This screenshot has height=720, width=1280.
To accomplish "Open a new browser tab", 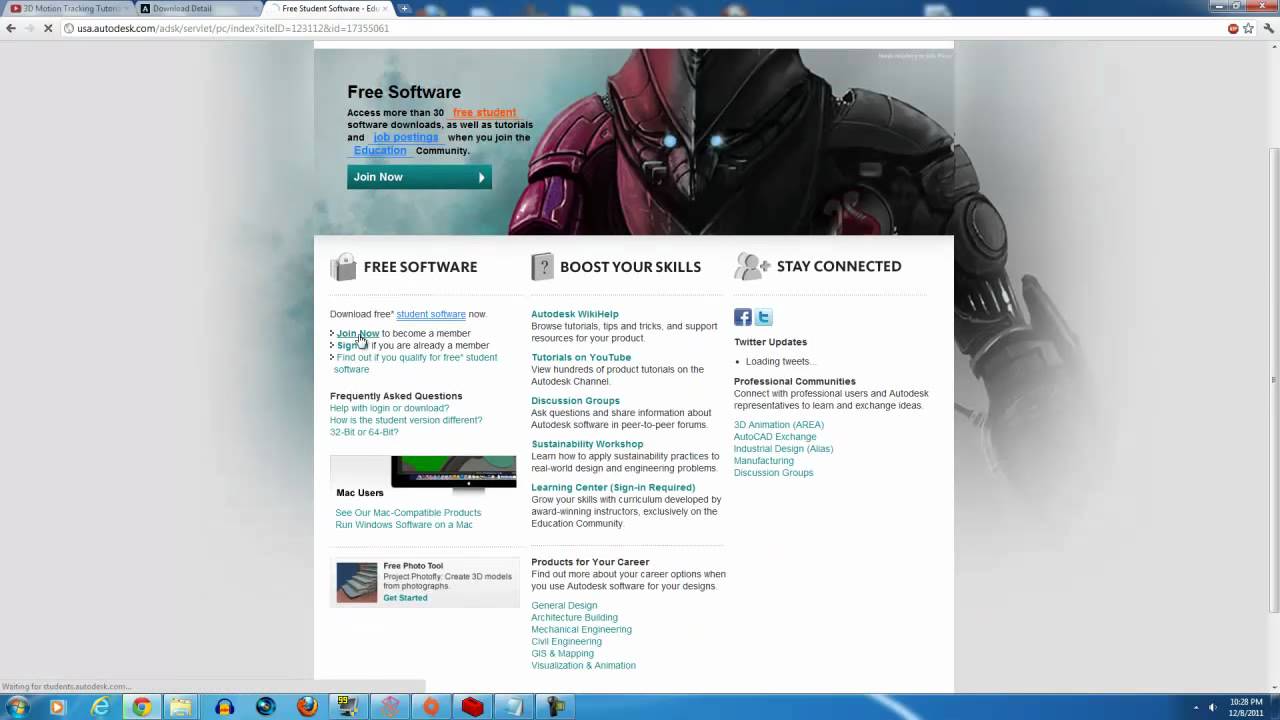I will 404,8.
